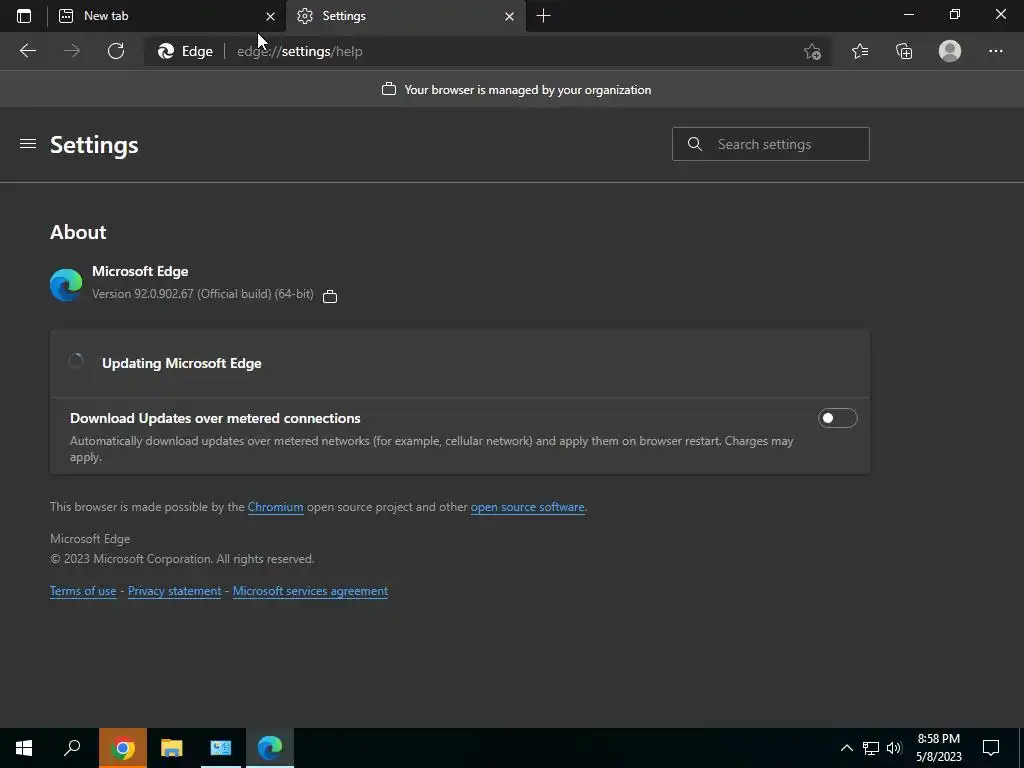Click the briefcase icon beside the version number
Image resolution: width=1024 pixels, height=768 pixels.
[x=330, y=296]
